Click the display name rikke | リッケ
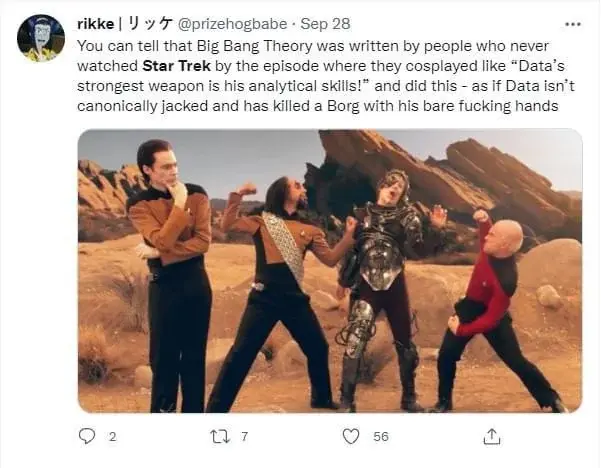 click(125, 24)
